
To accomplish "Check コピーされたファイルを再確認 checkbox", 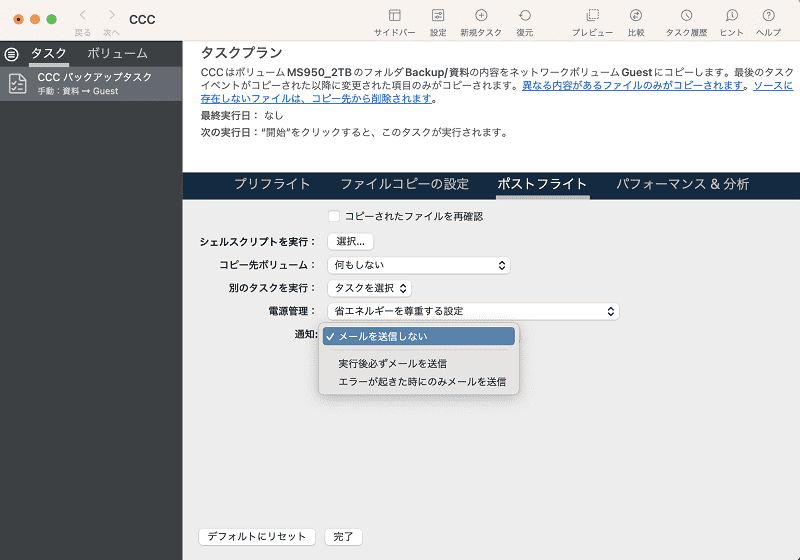I will (x=334, y=216).
